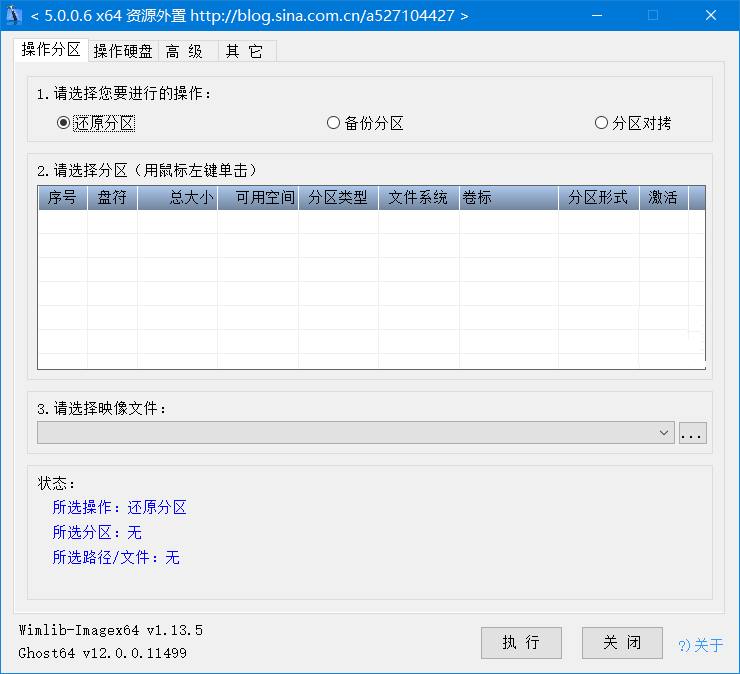
Task: Minimize the window
Action: pos(598,16)
